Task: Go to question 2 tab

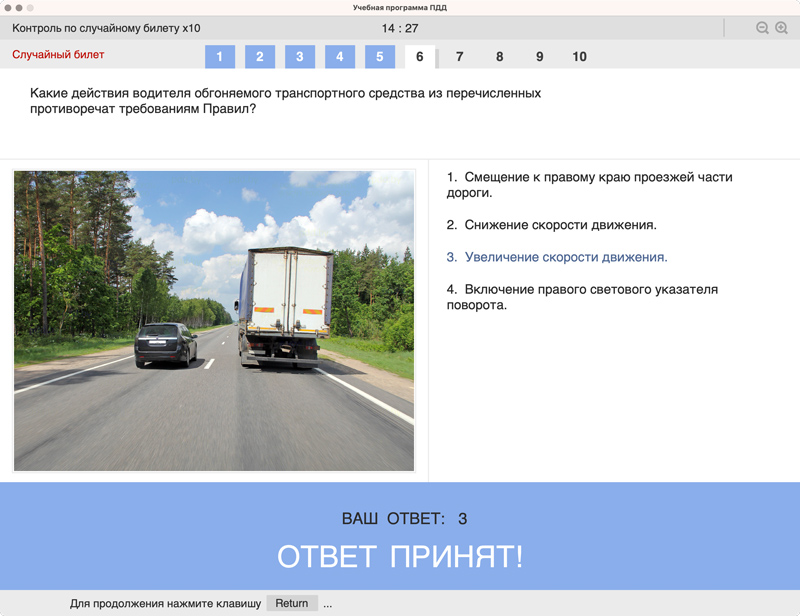Action: pos(260,57)
